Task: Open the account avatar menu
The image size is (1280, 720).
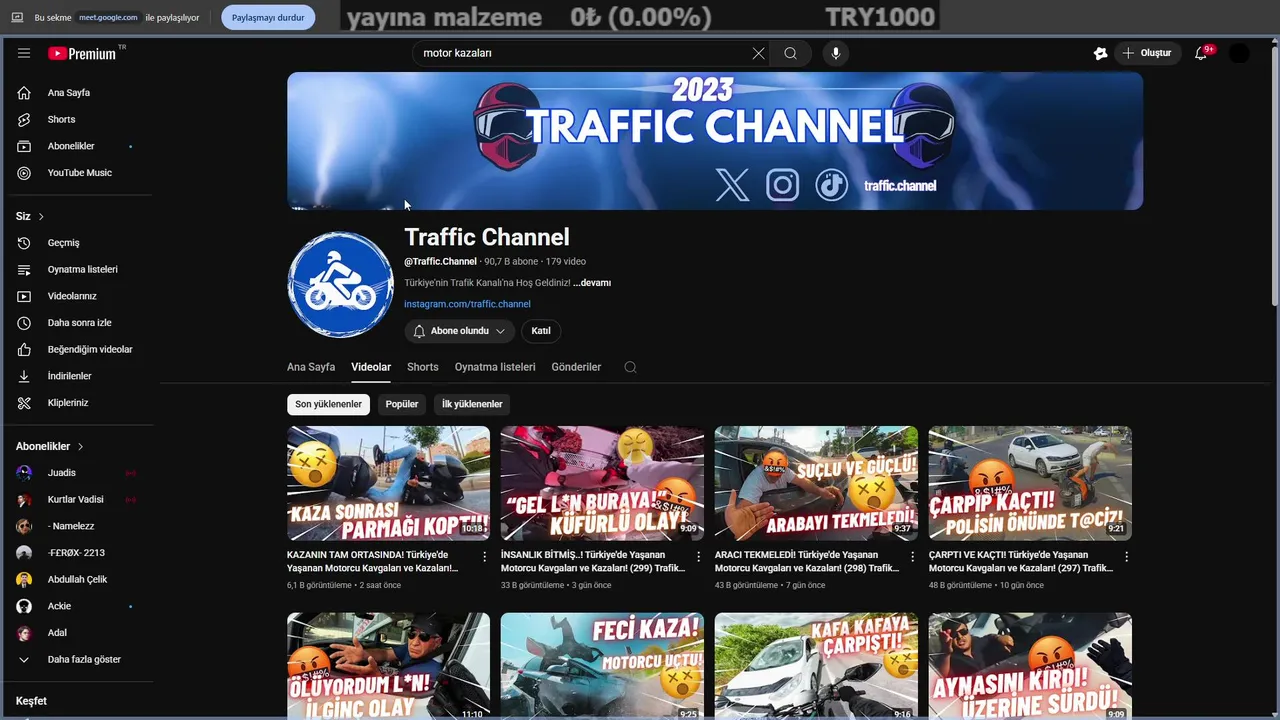Action: coord(1239,53)
